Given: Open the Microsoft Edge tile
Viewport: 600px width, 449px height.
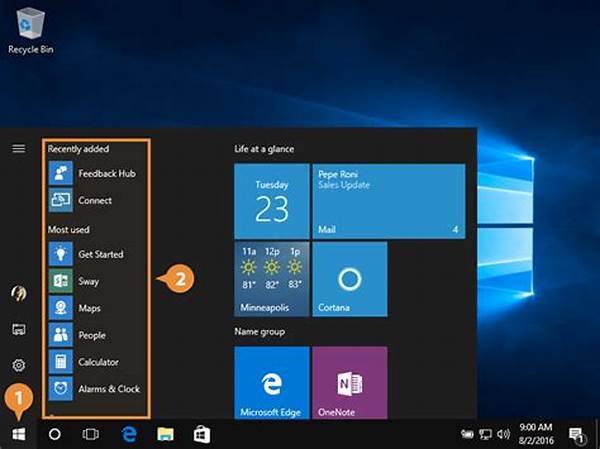Looking at the screenshot, I should [x=272, y=383].
